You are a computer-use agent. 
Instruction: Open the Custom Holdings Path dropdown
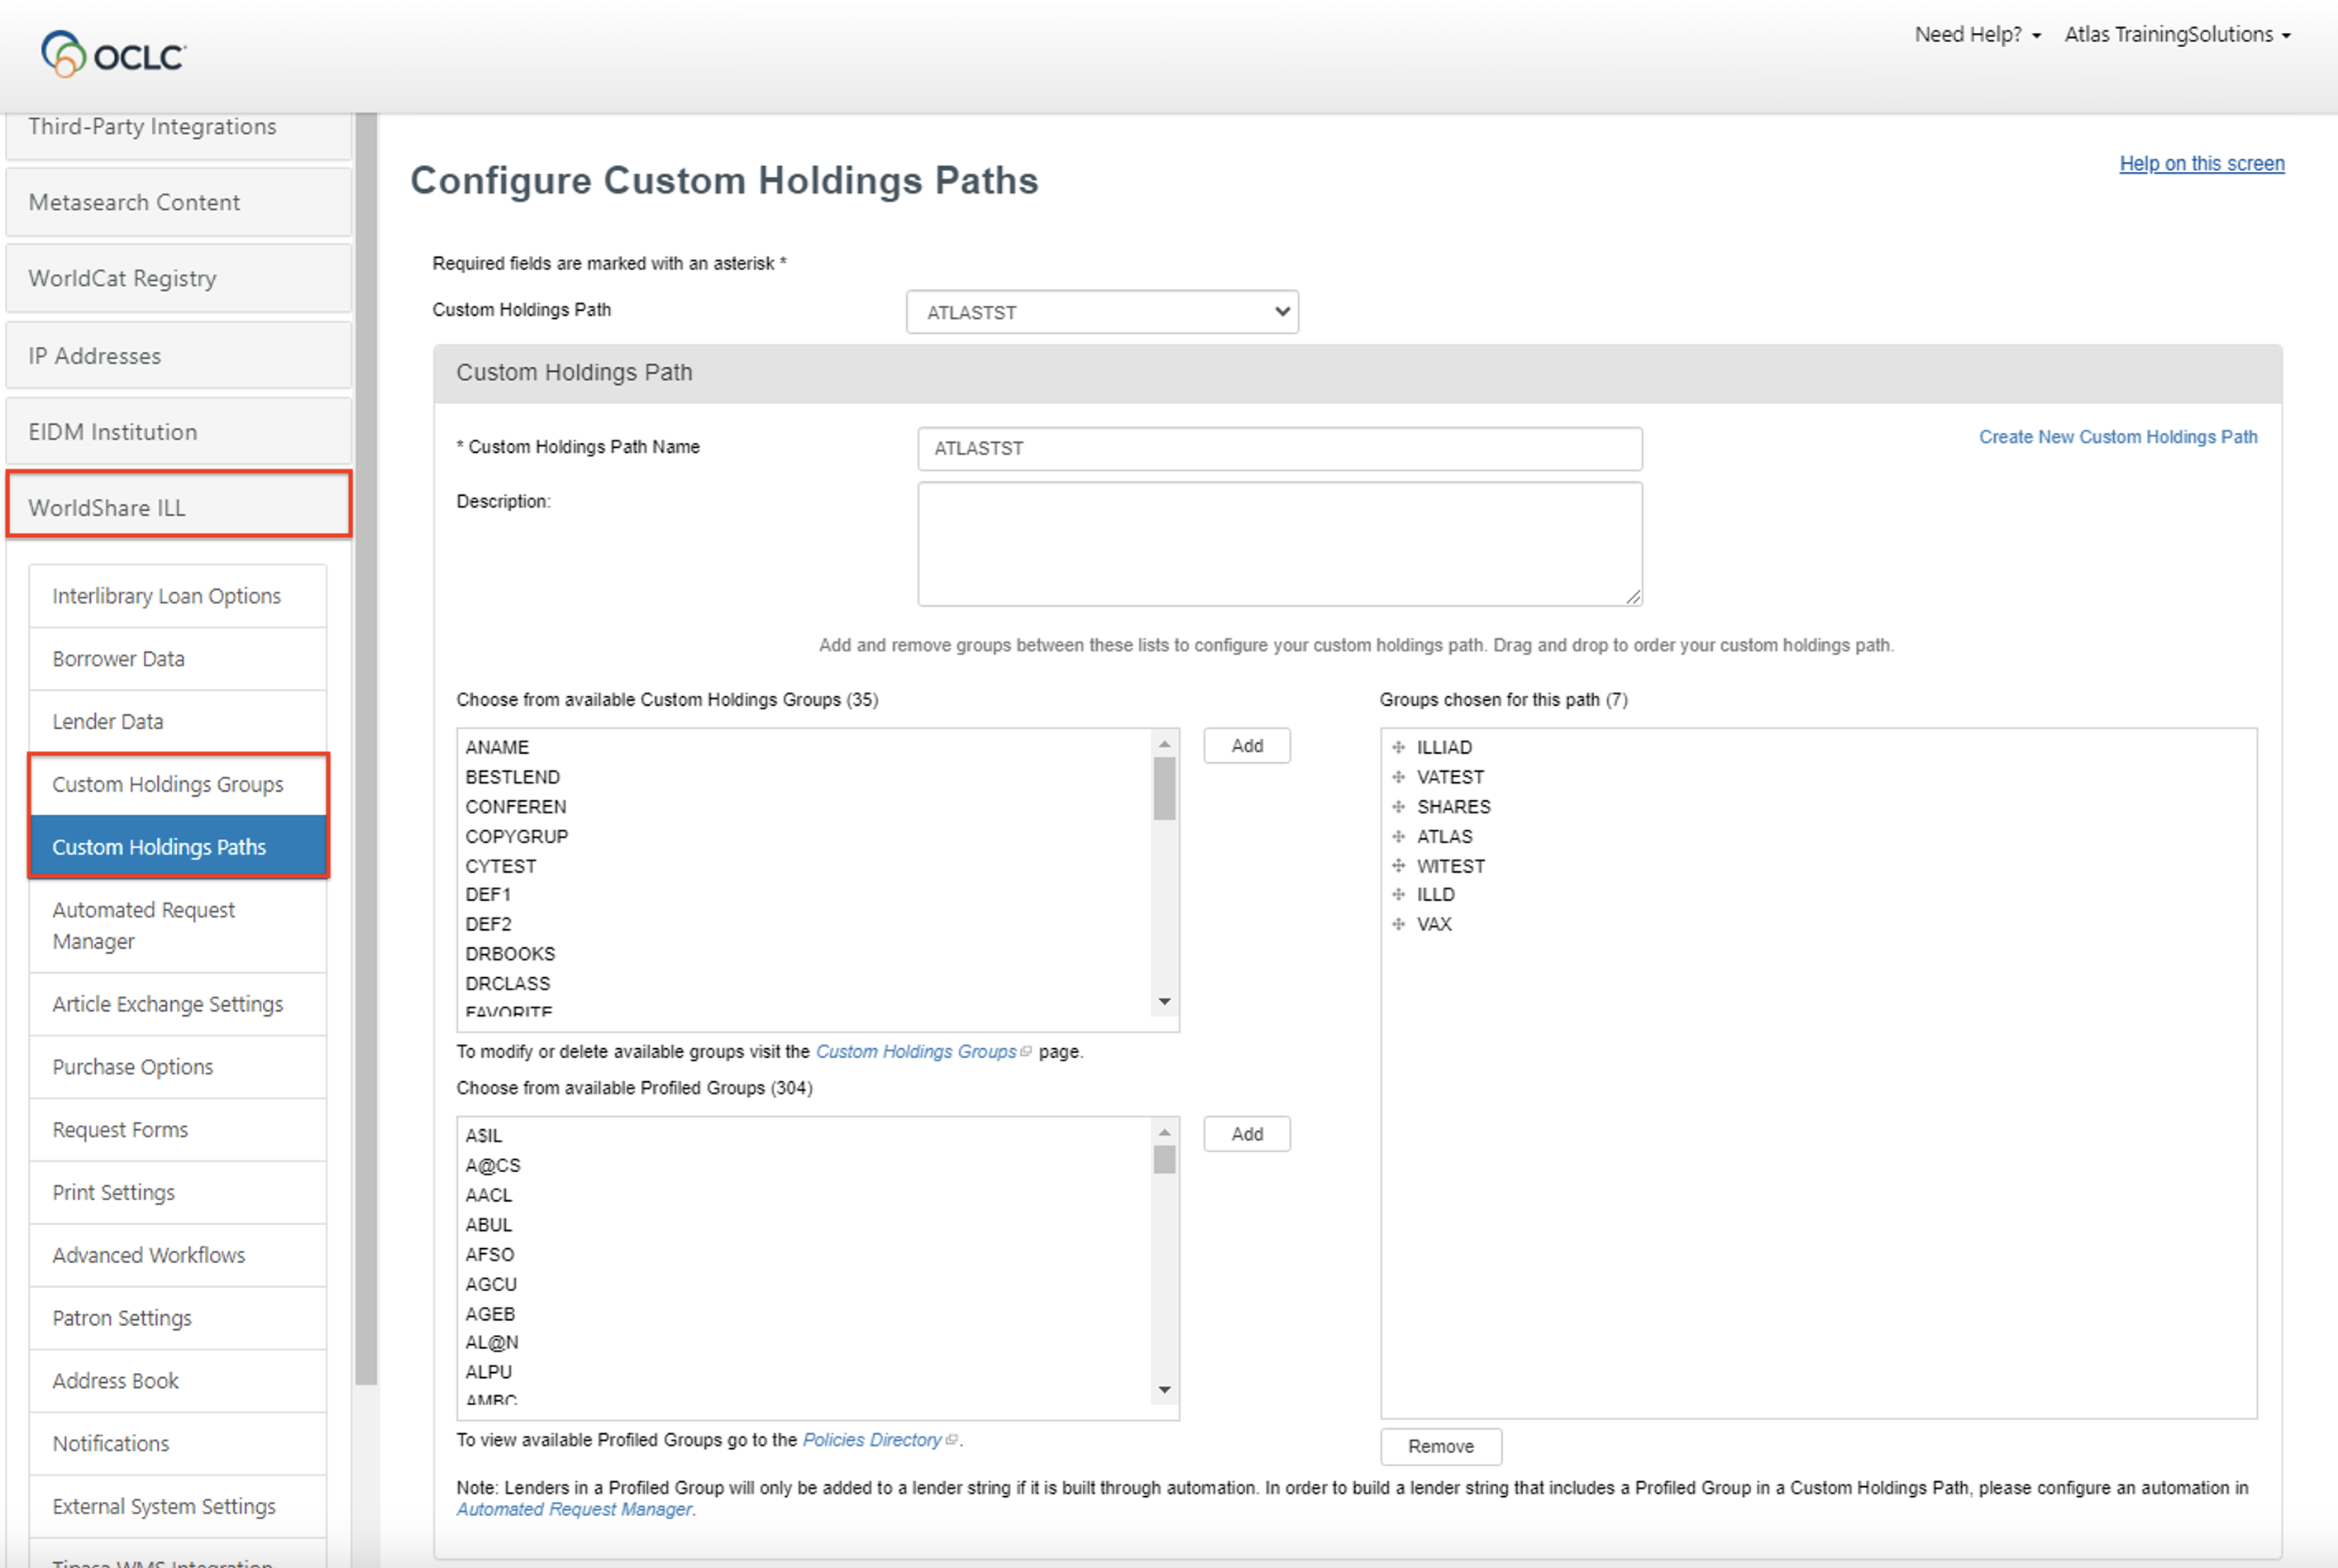[1100, 311]
